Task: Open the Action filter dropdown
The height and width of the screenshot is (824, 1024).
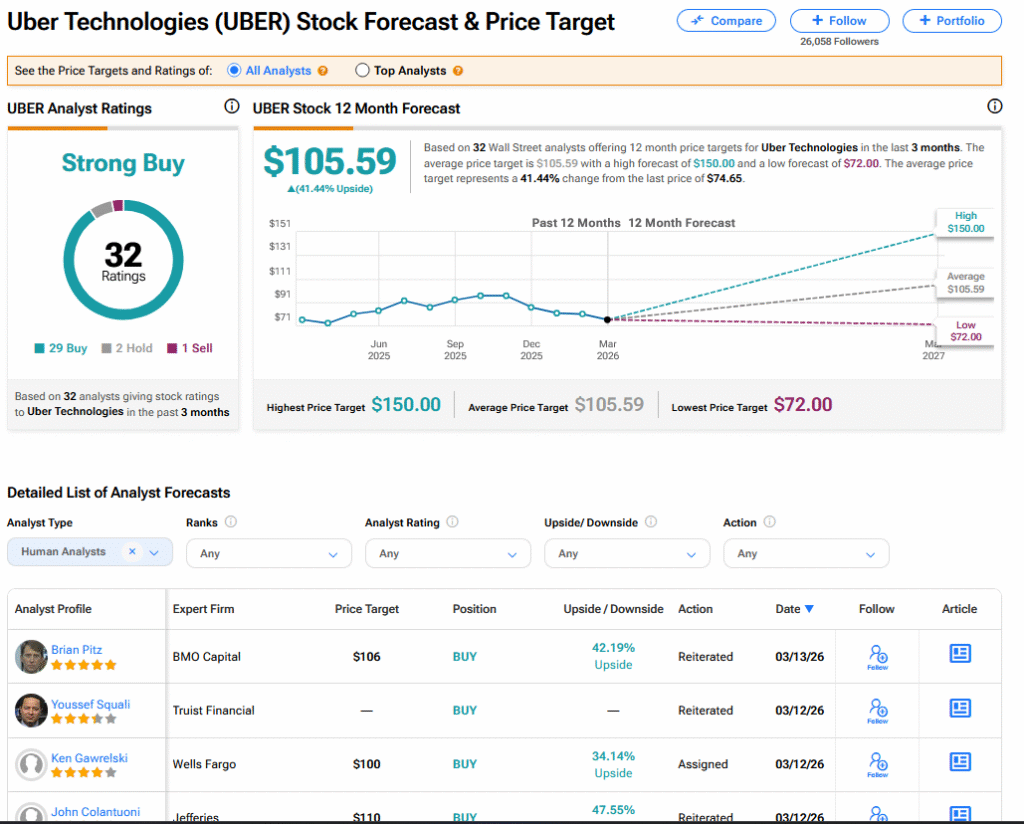Action: [x=805, y=553]
